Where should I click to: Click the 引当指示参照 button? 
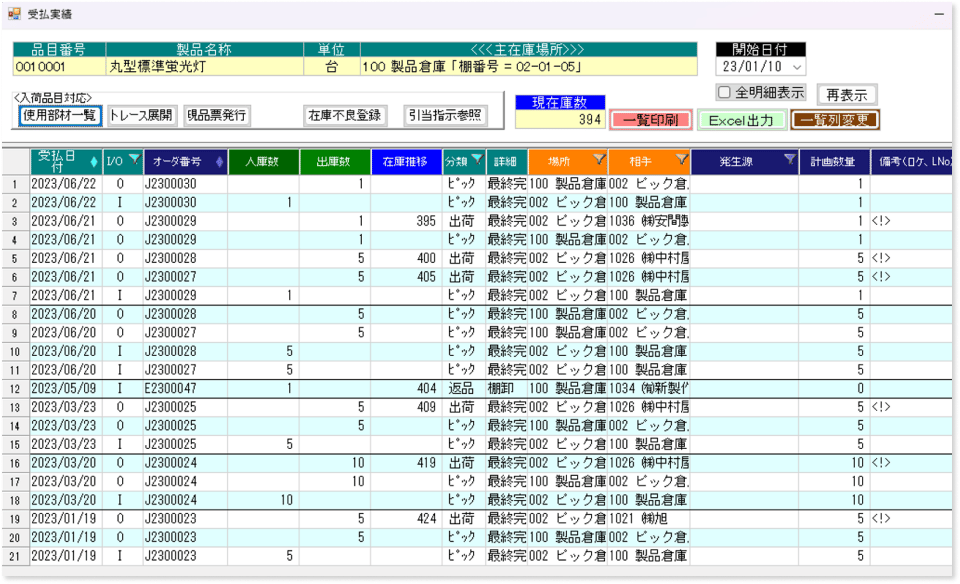point(446,115)
